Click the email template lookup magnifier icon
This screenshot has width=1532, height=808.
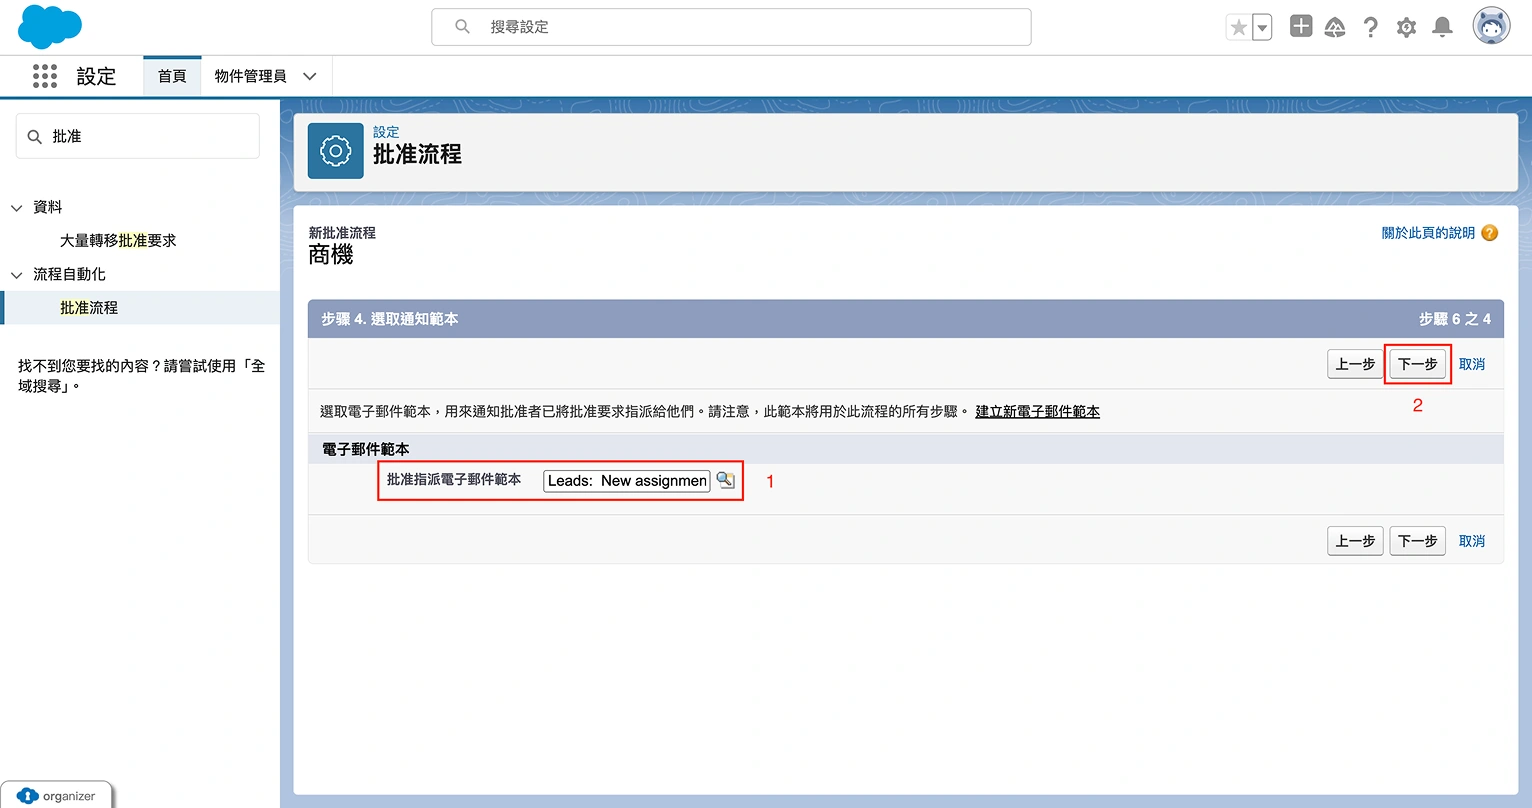pos(725,481)
